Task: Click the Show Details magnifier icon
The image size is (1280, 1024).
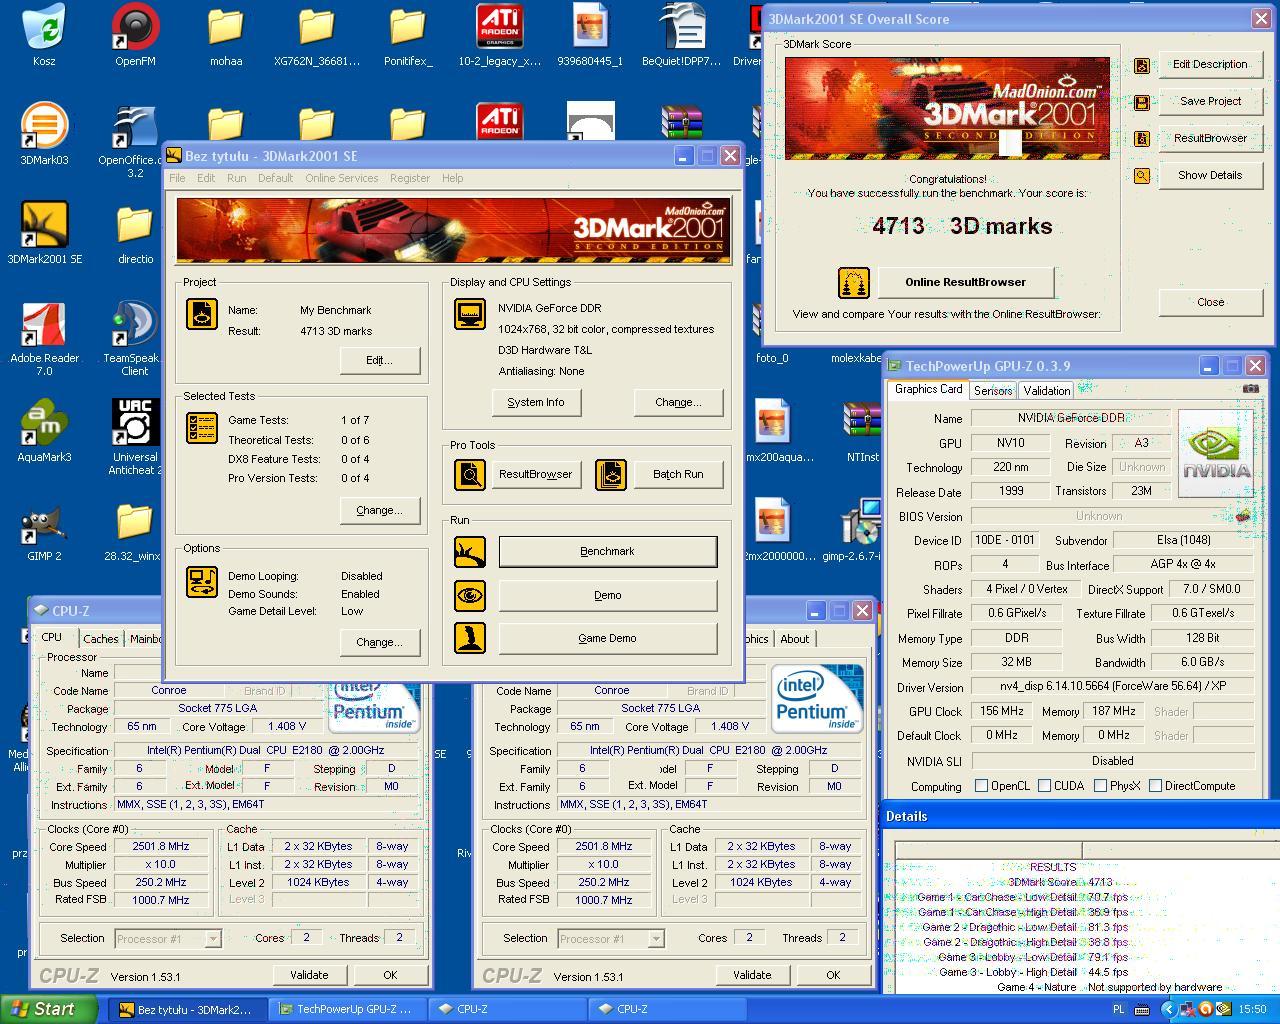Action: 1141,176
